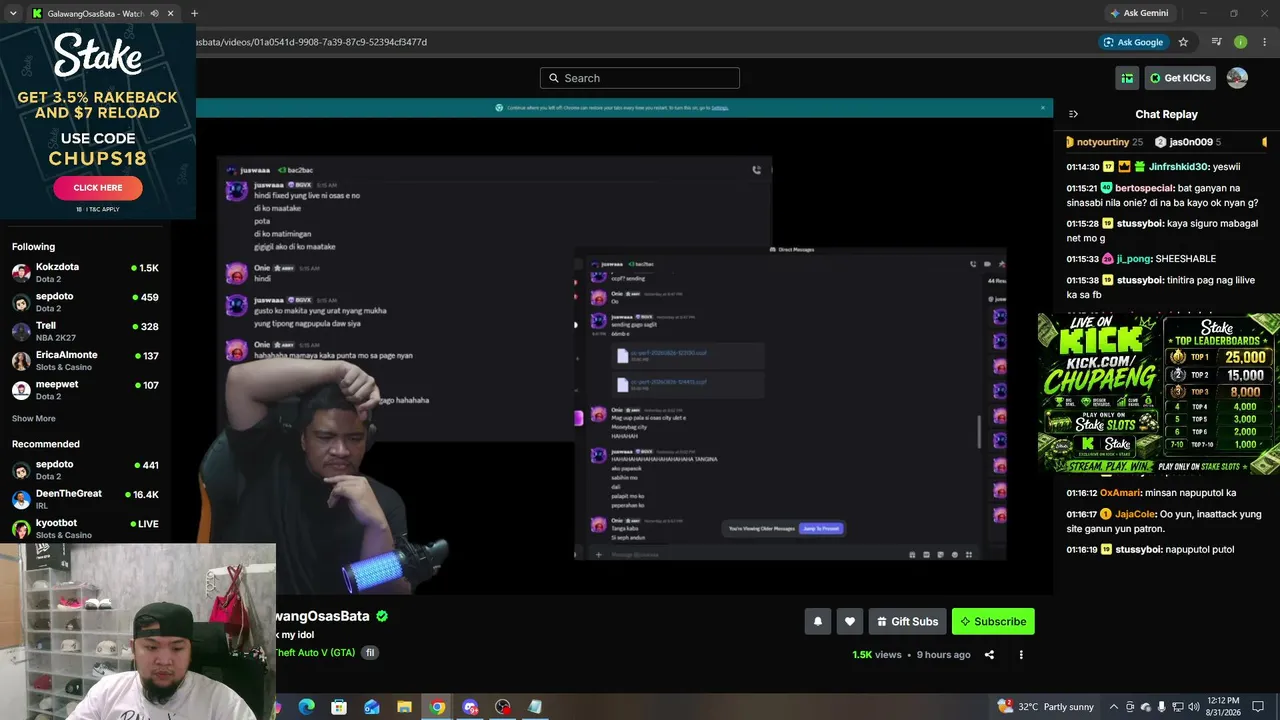Click the 01:16:19 chat timestamp
Viewport: 1280px width, 720px height.
click(x=1082, y=550)
